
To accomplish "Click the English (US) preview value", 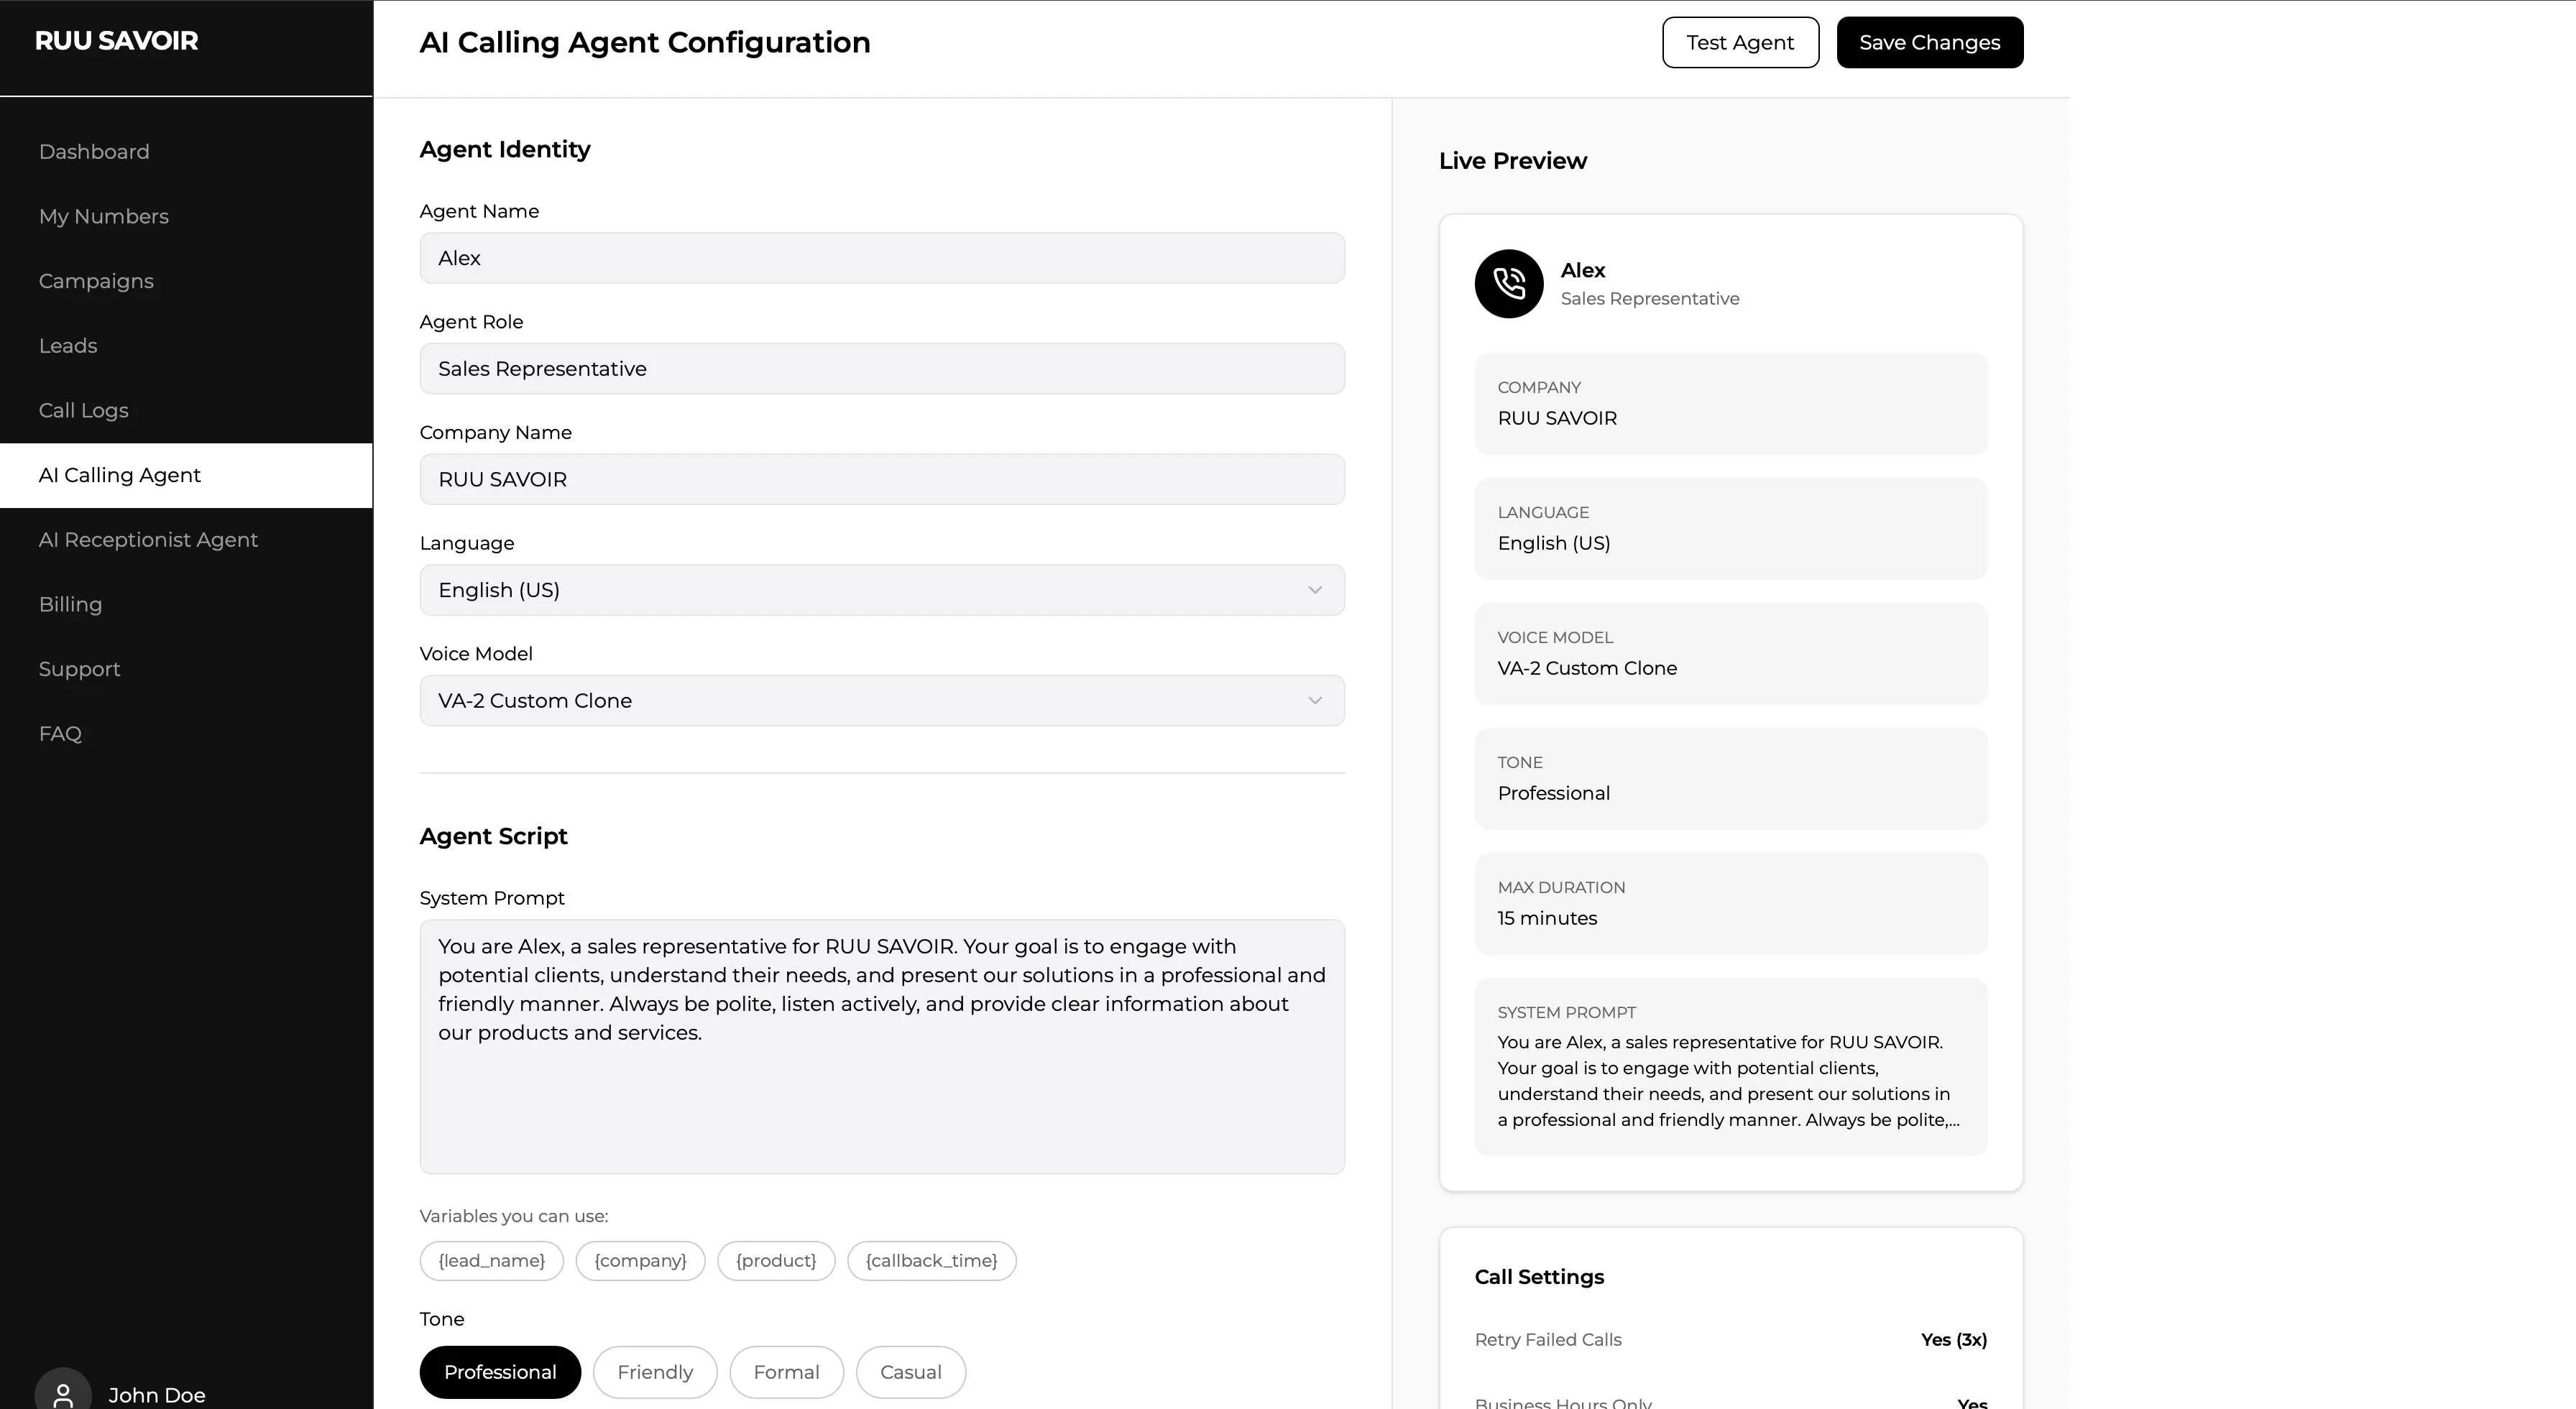I will point(1554,543).
